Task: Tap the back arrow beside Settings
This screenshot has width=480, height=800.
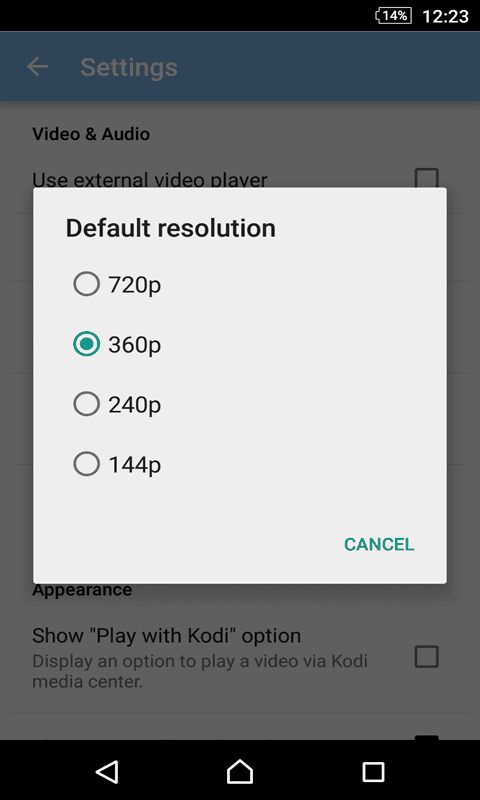Action: coord(37,67)
